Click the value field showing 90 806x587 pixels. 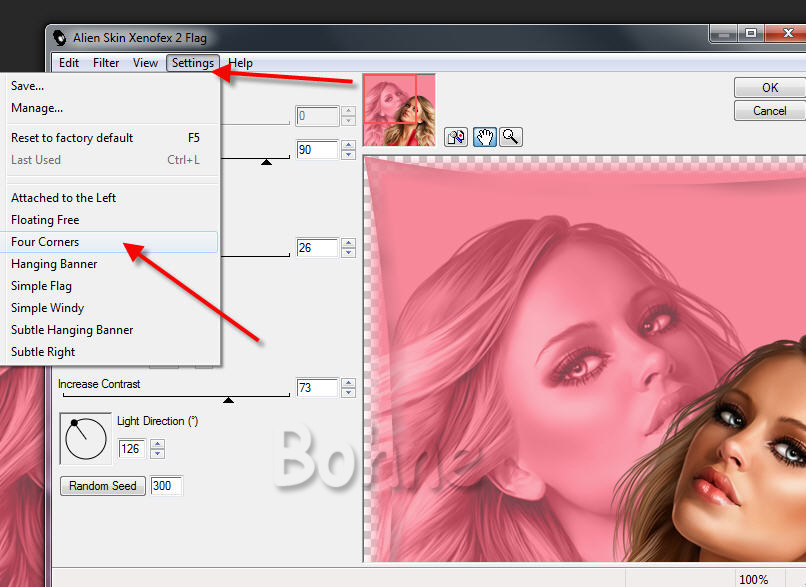[317, 150]
